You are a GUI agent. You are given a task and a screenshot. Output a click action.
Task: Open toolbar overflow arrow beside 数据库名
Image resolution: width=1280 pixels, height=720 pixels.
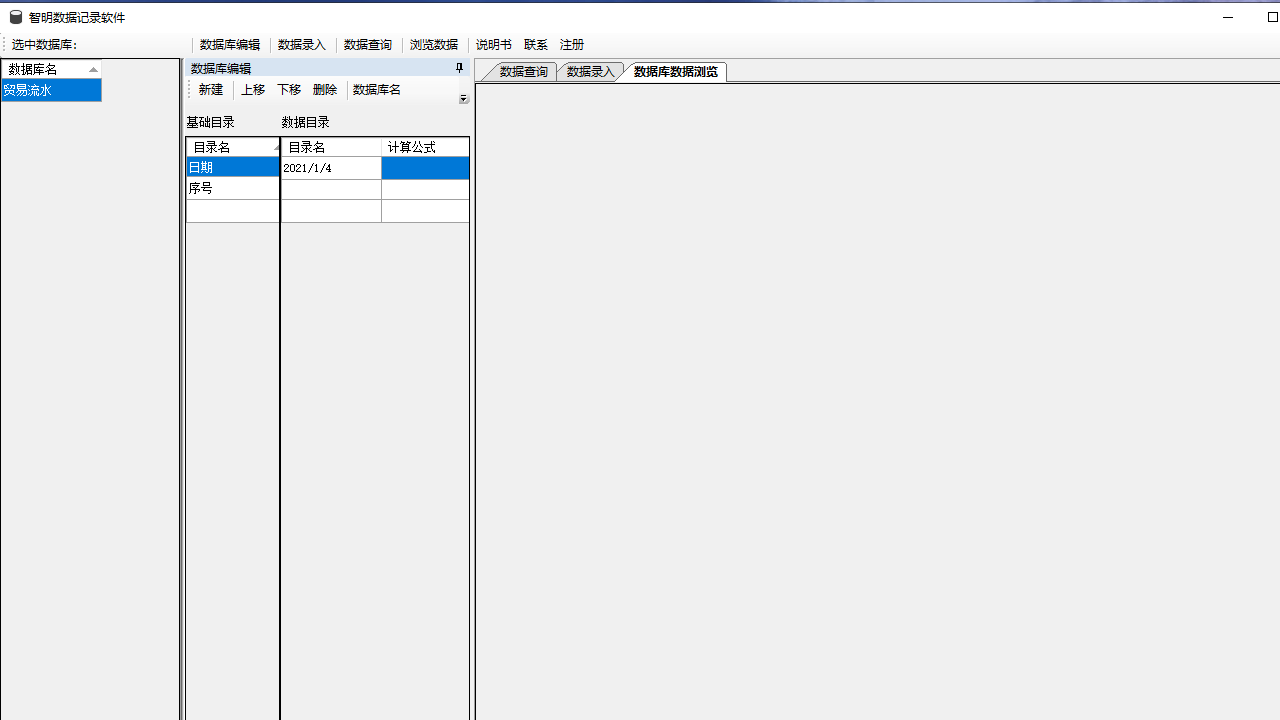(x=464, y=98)
